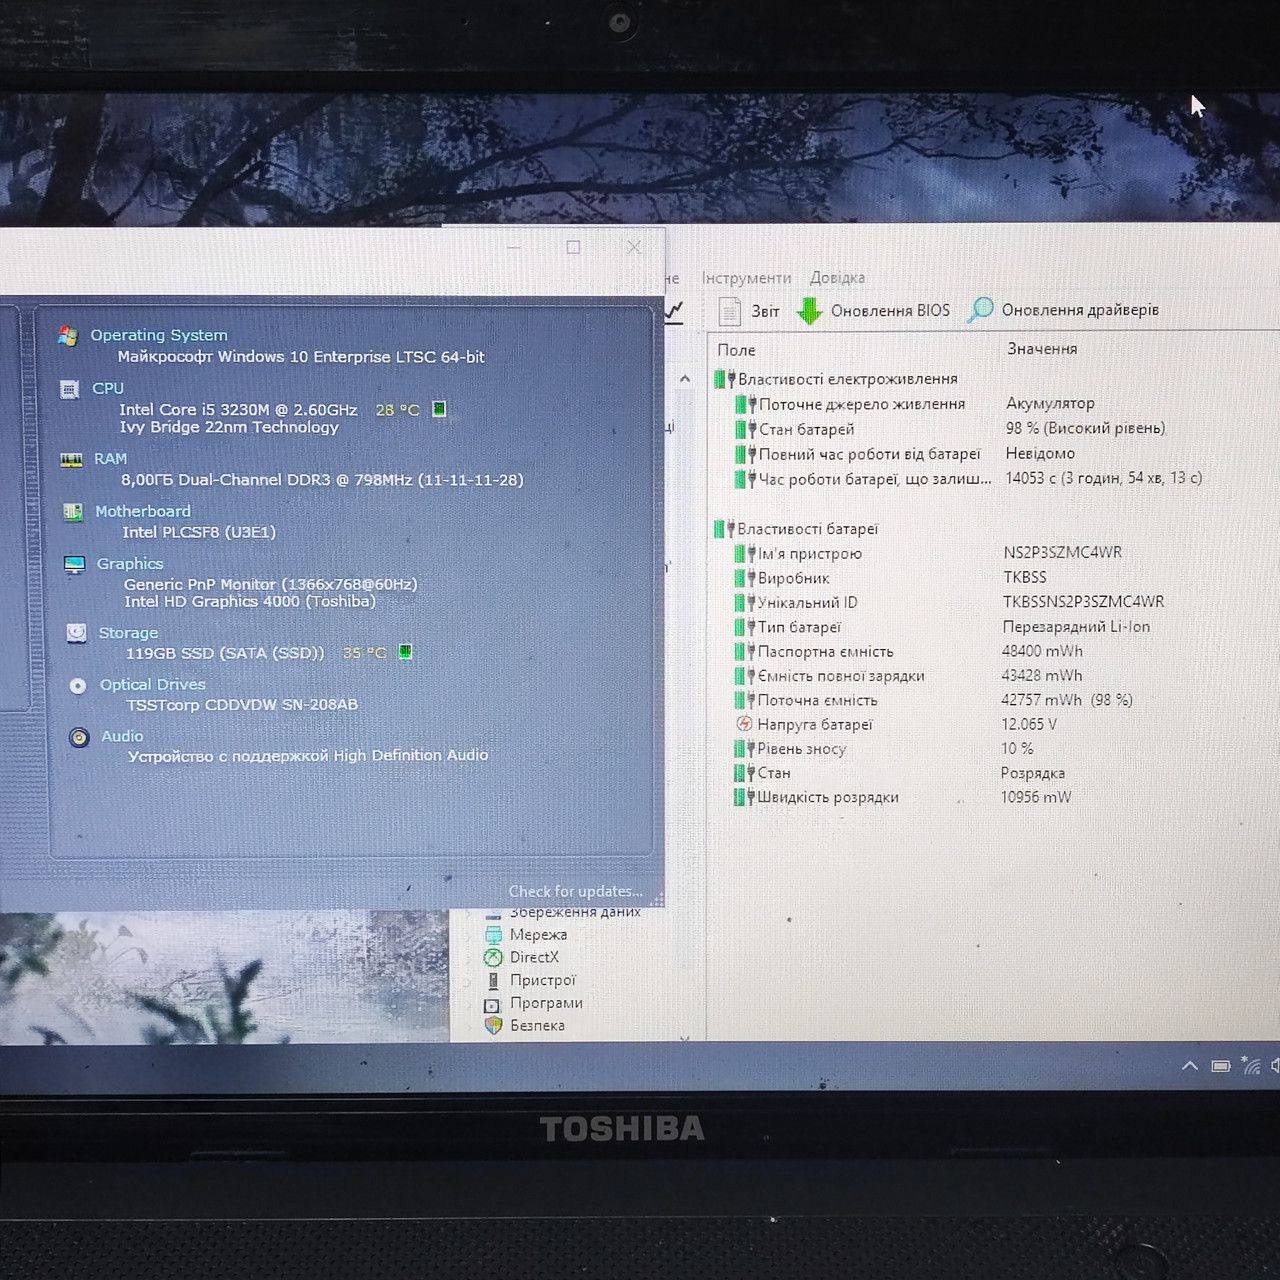Click the Check for updates... link in Speccy
This screenshot has width=1280, height=1280.
click(575, 891)
